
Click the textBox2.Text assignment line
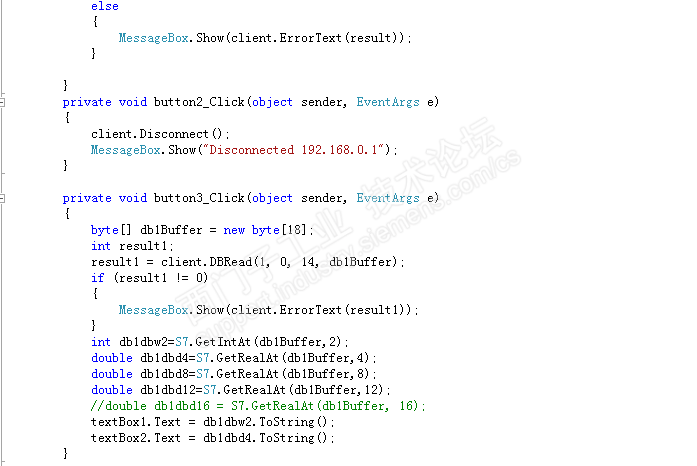click(x=212, y=438)
